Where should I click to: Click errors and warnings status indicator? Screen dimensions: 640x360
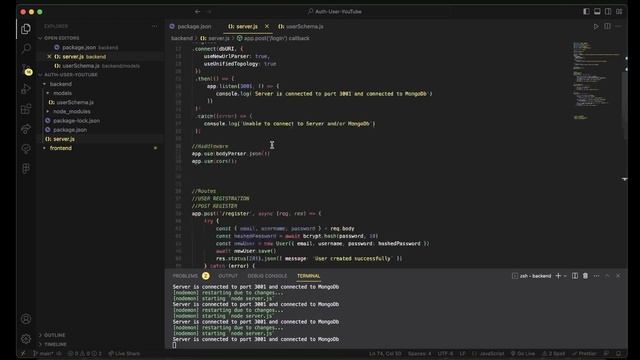click(84, 353)
